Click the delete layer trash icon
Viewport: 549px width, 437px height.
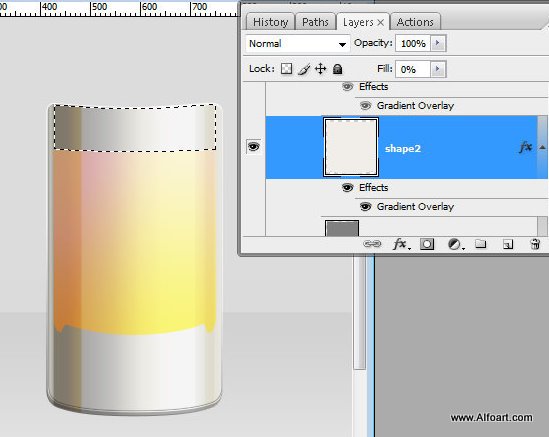tap(535, 244)
